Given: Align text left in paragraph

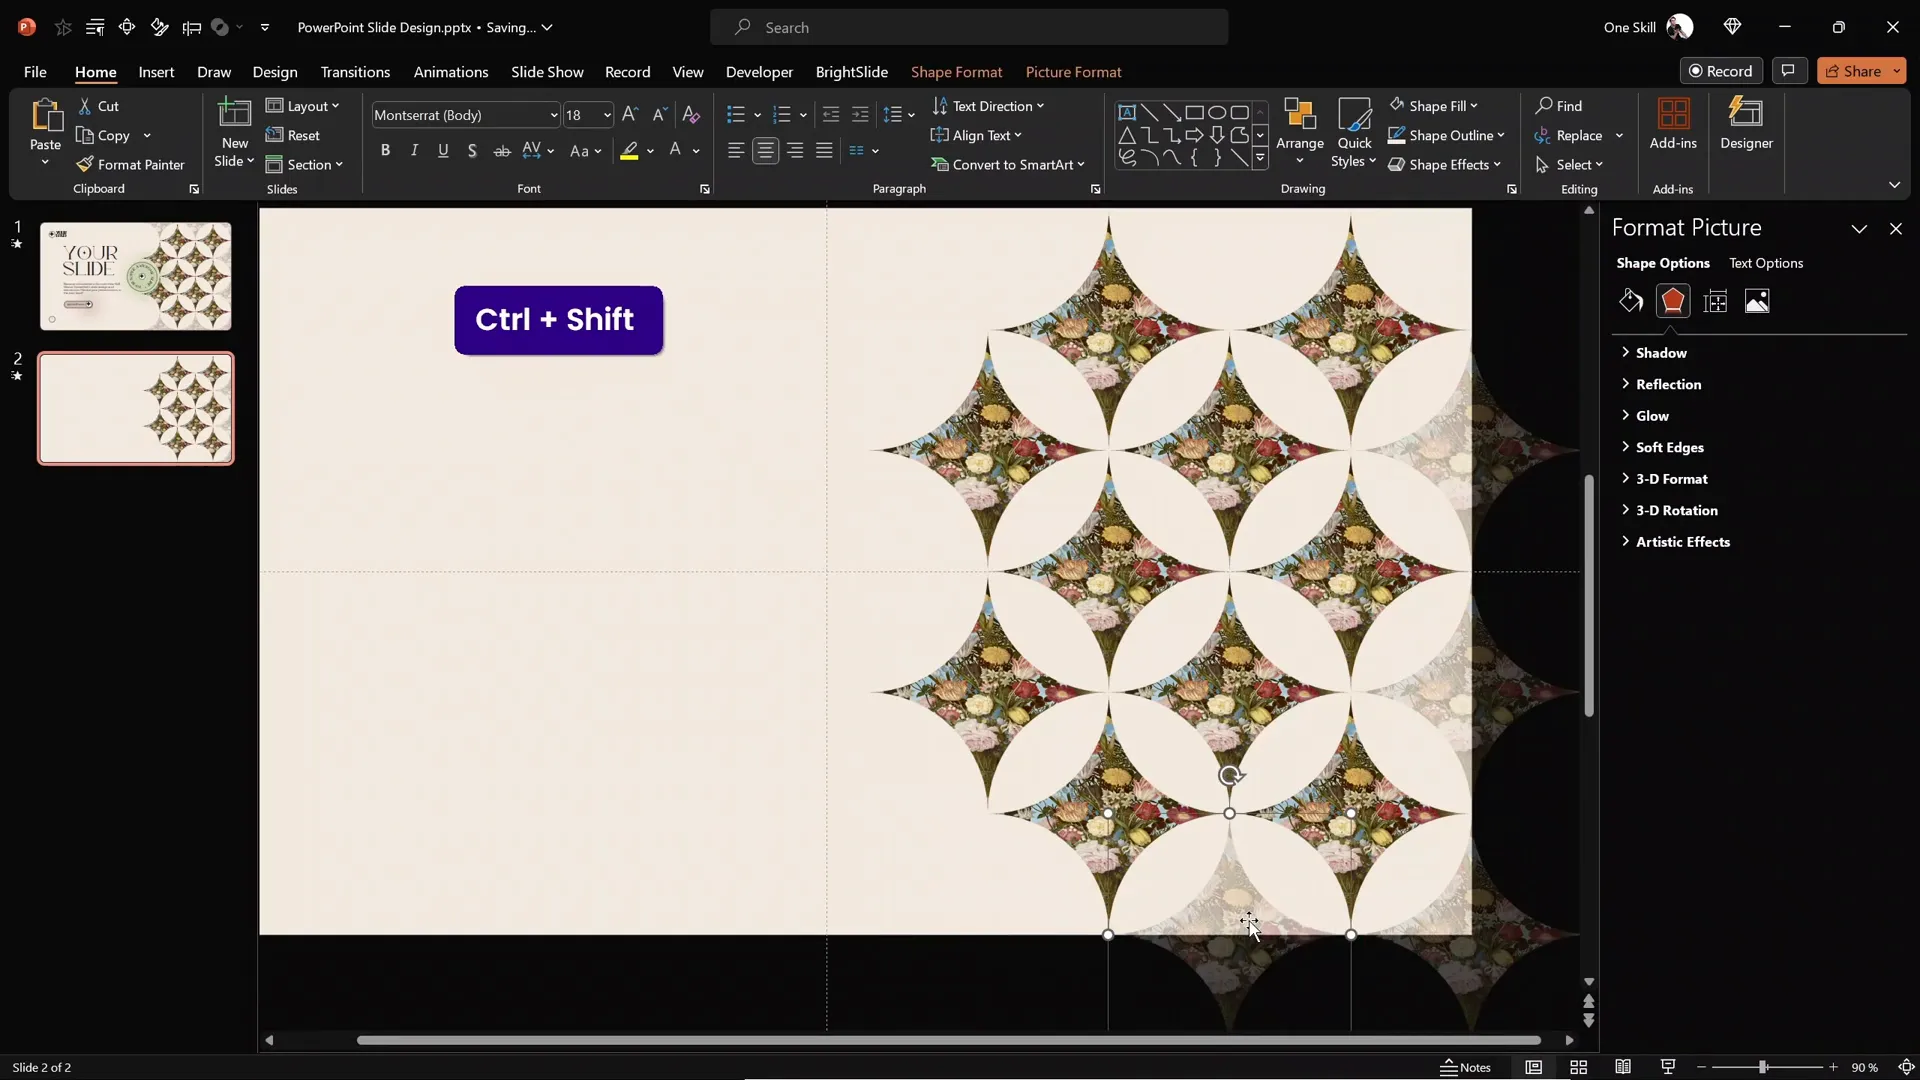Looking at the screenshot, I should (736, 151).
